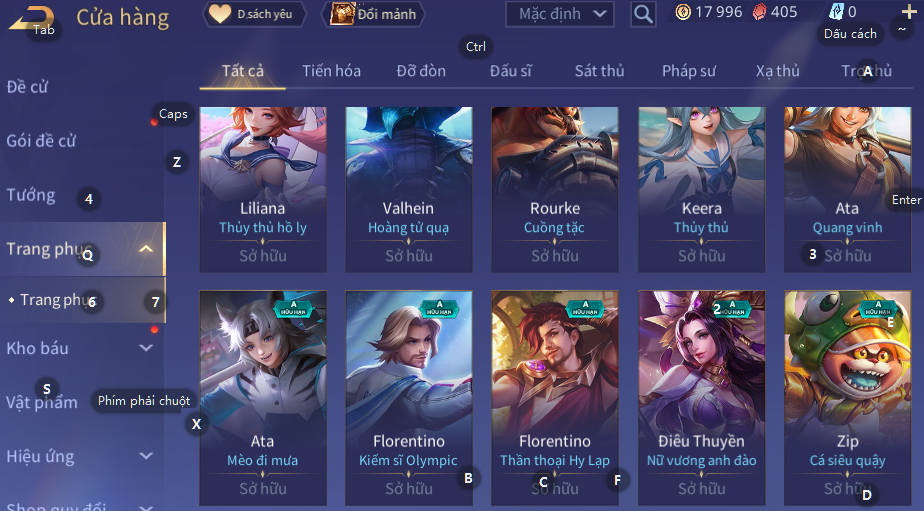
Task: Click the back arrow icon beside Cửa hàng
Action: [31, 19]
